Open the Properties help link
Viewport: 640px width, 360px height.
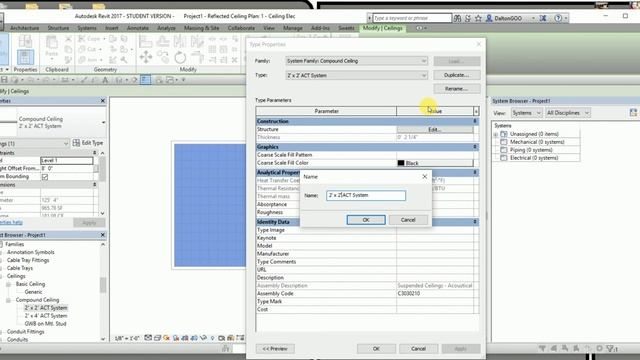11,222
